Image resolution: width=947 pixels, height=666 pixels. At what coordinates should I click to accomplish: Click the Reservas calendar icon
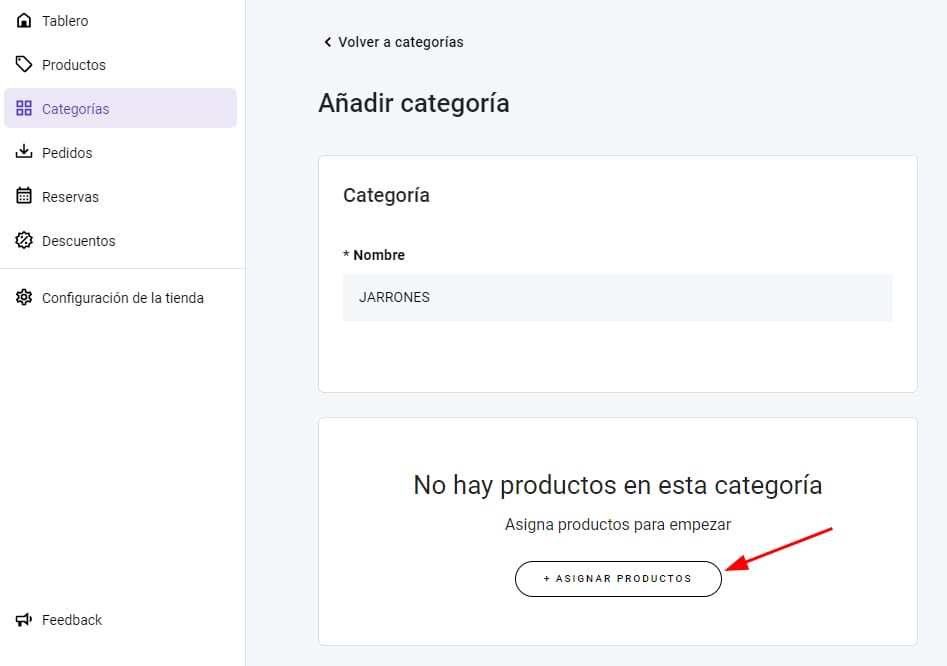click(x=24, y=196)
